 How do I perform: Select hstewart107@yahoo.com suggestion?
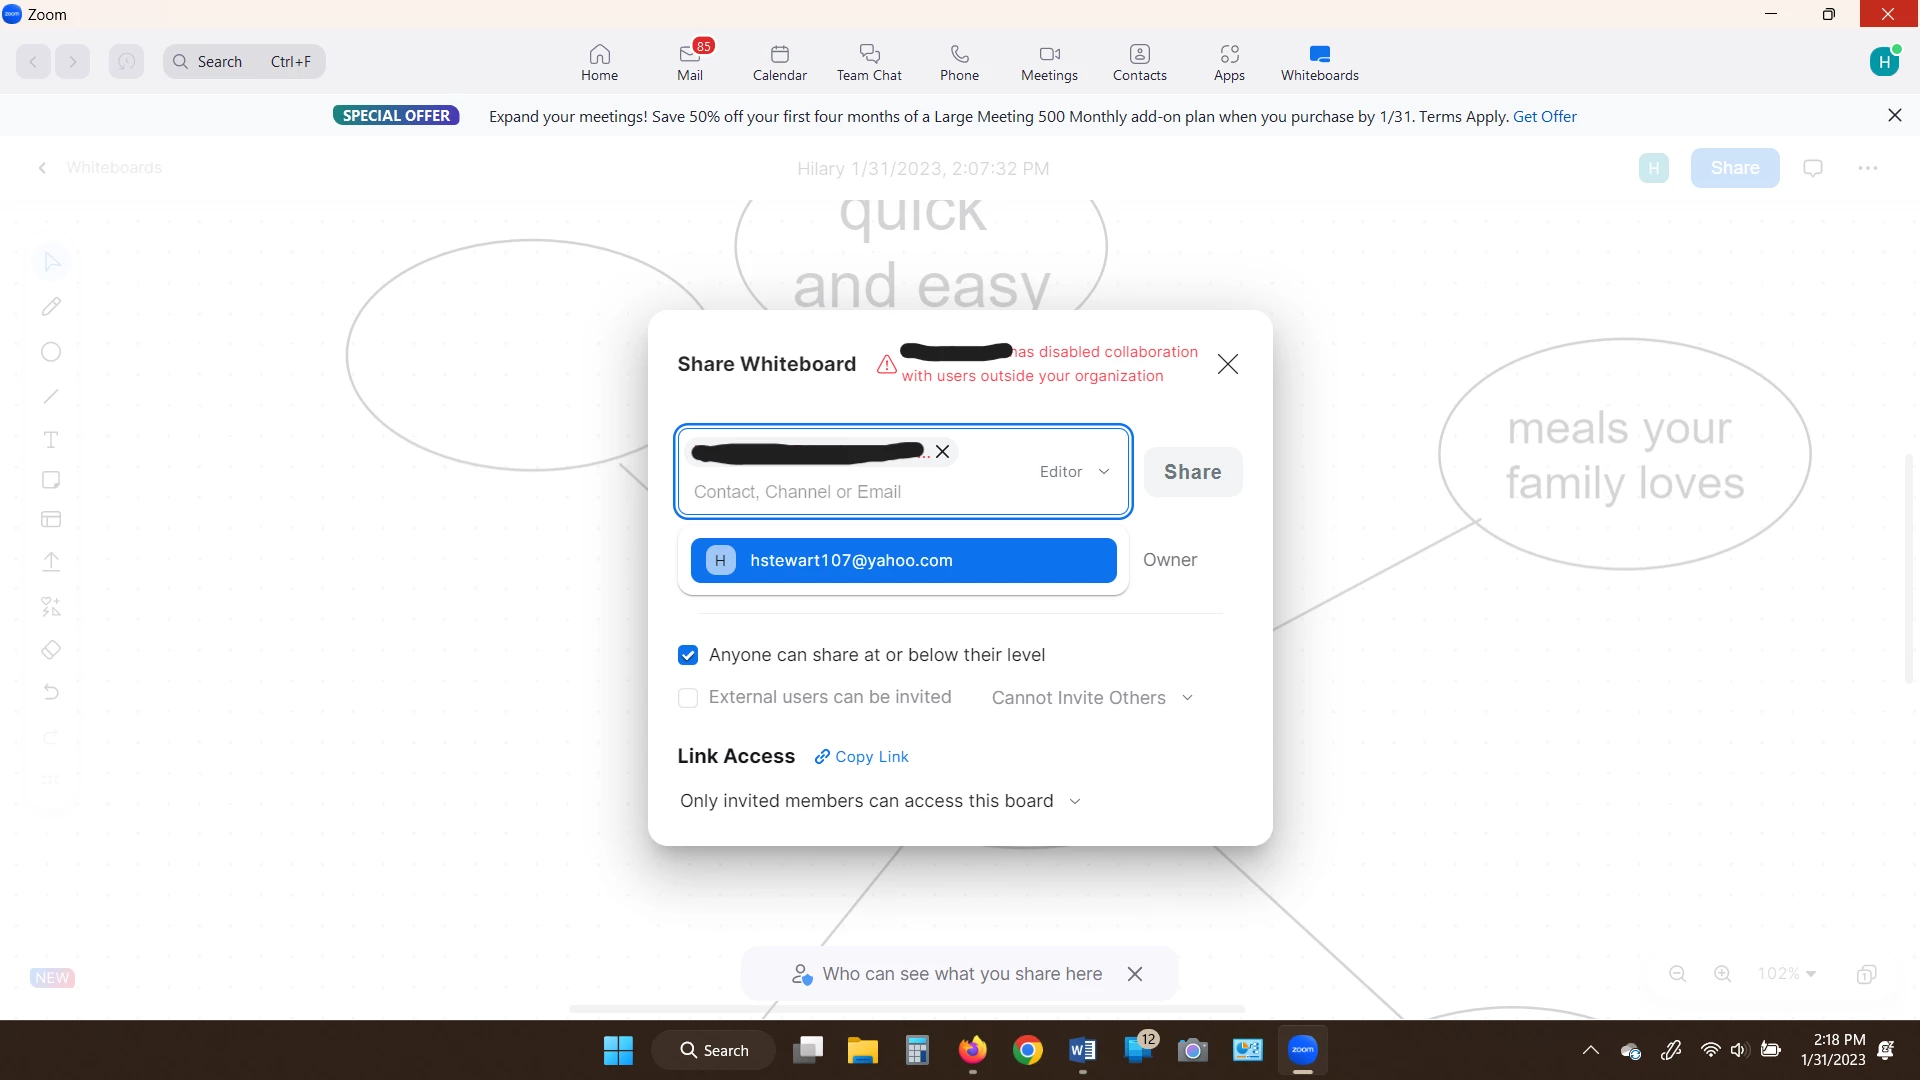coord(903,561)
